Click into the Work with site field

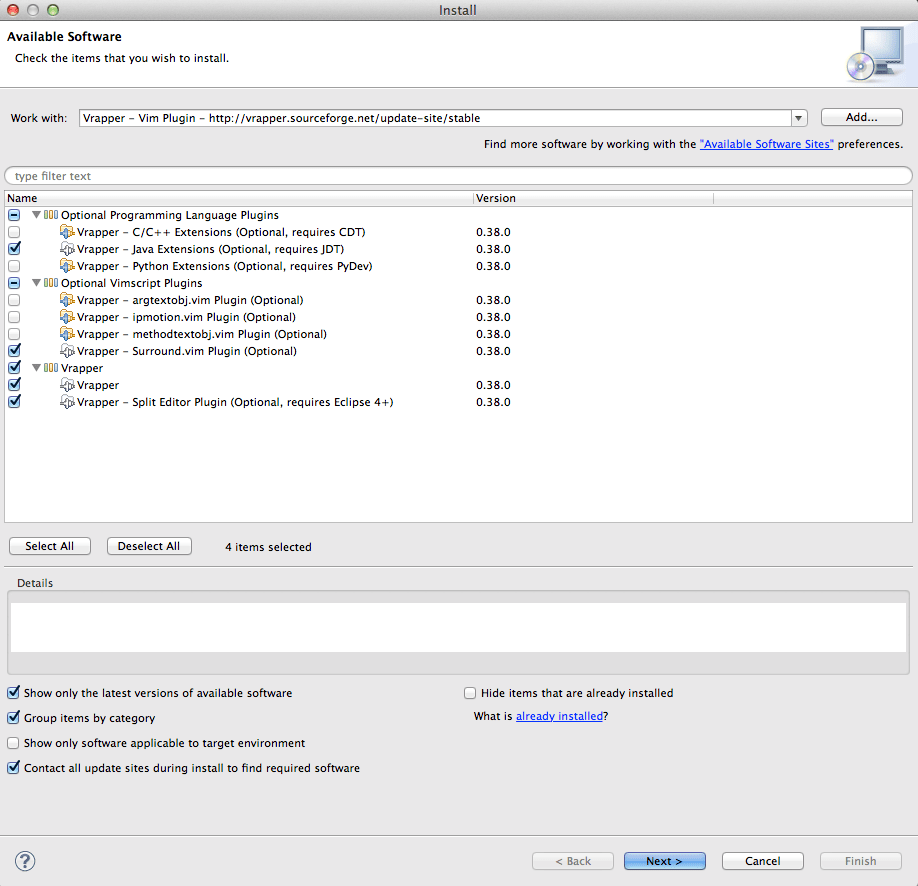tap(435, 118)
